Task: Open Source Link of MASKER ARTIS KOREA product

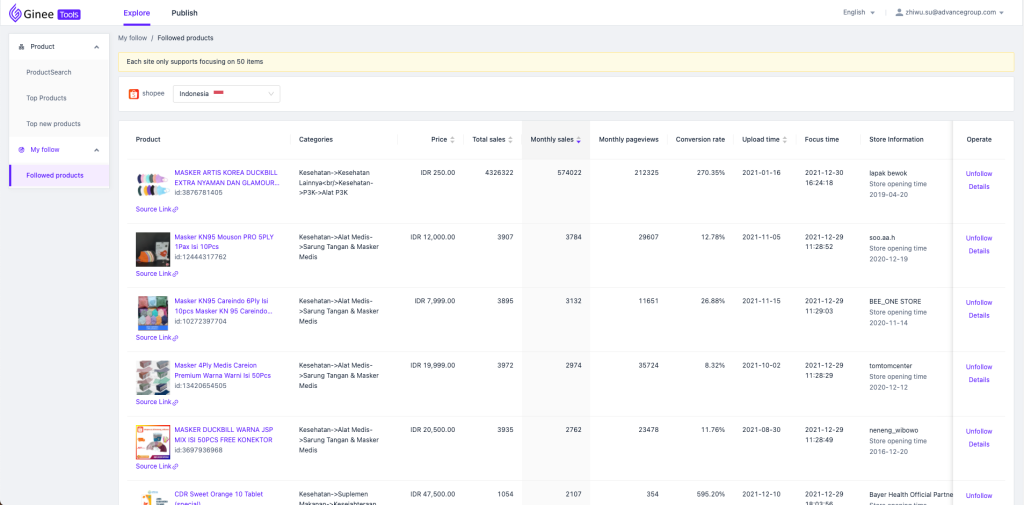Action: click(157, 210)
